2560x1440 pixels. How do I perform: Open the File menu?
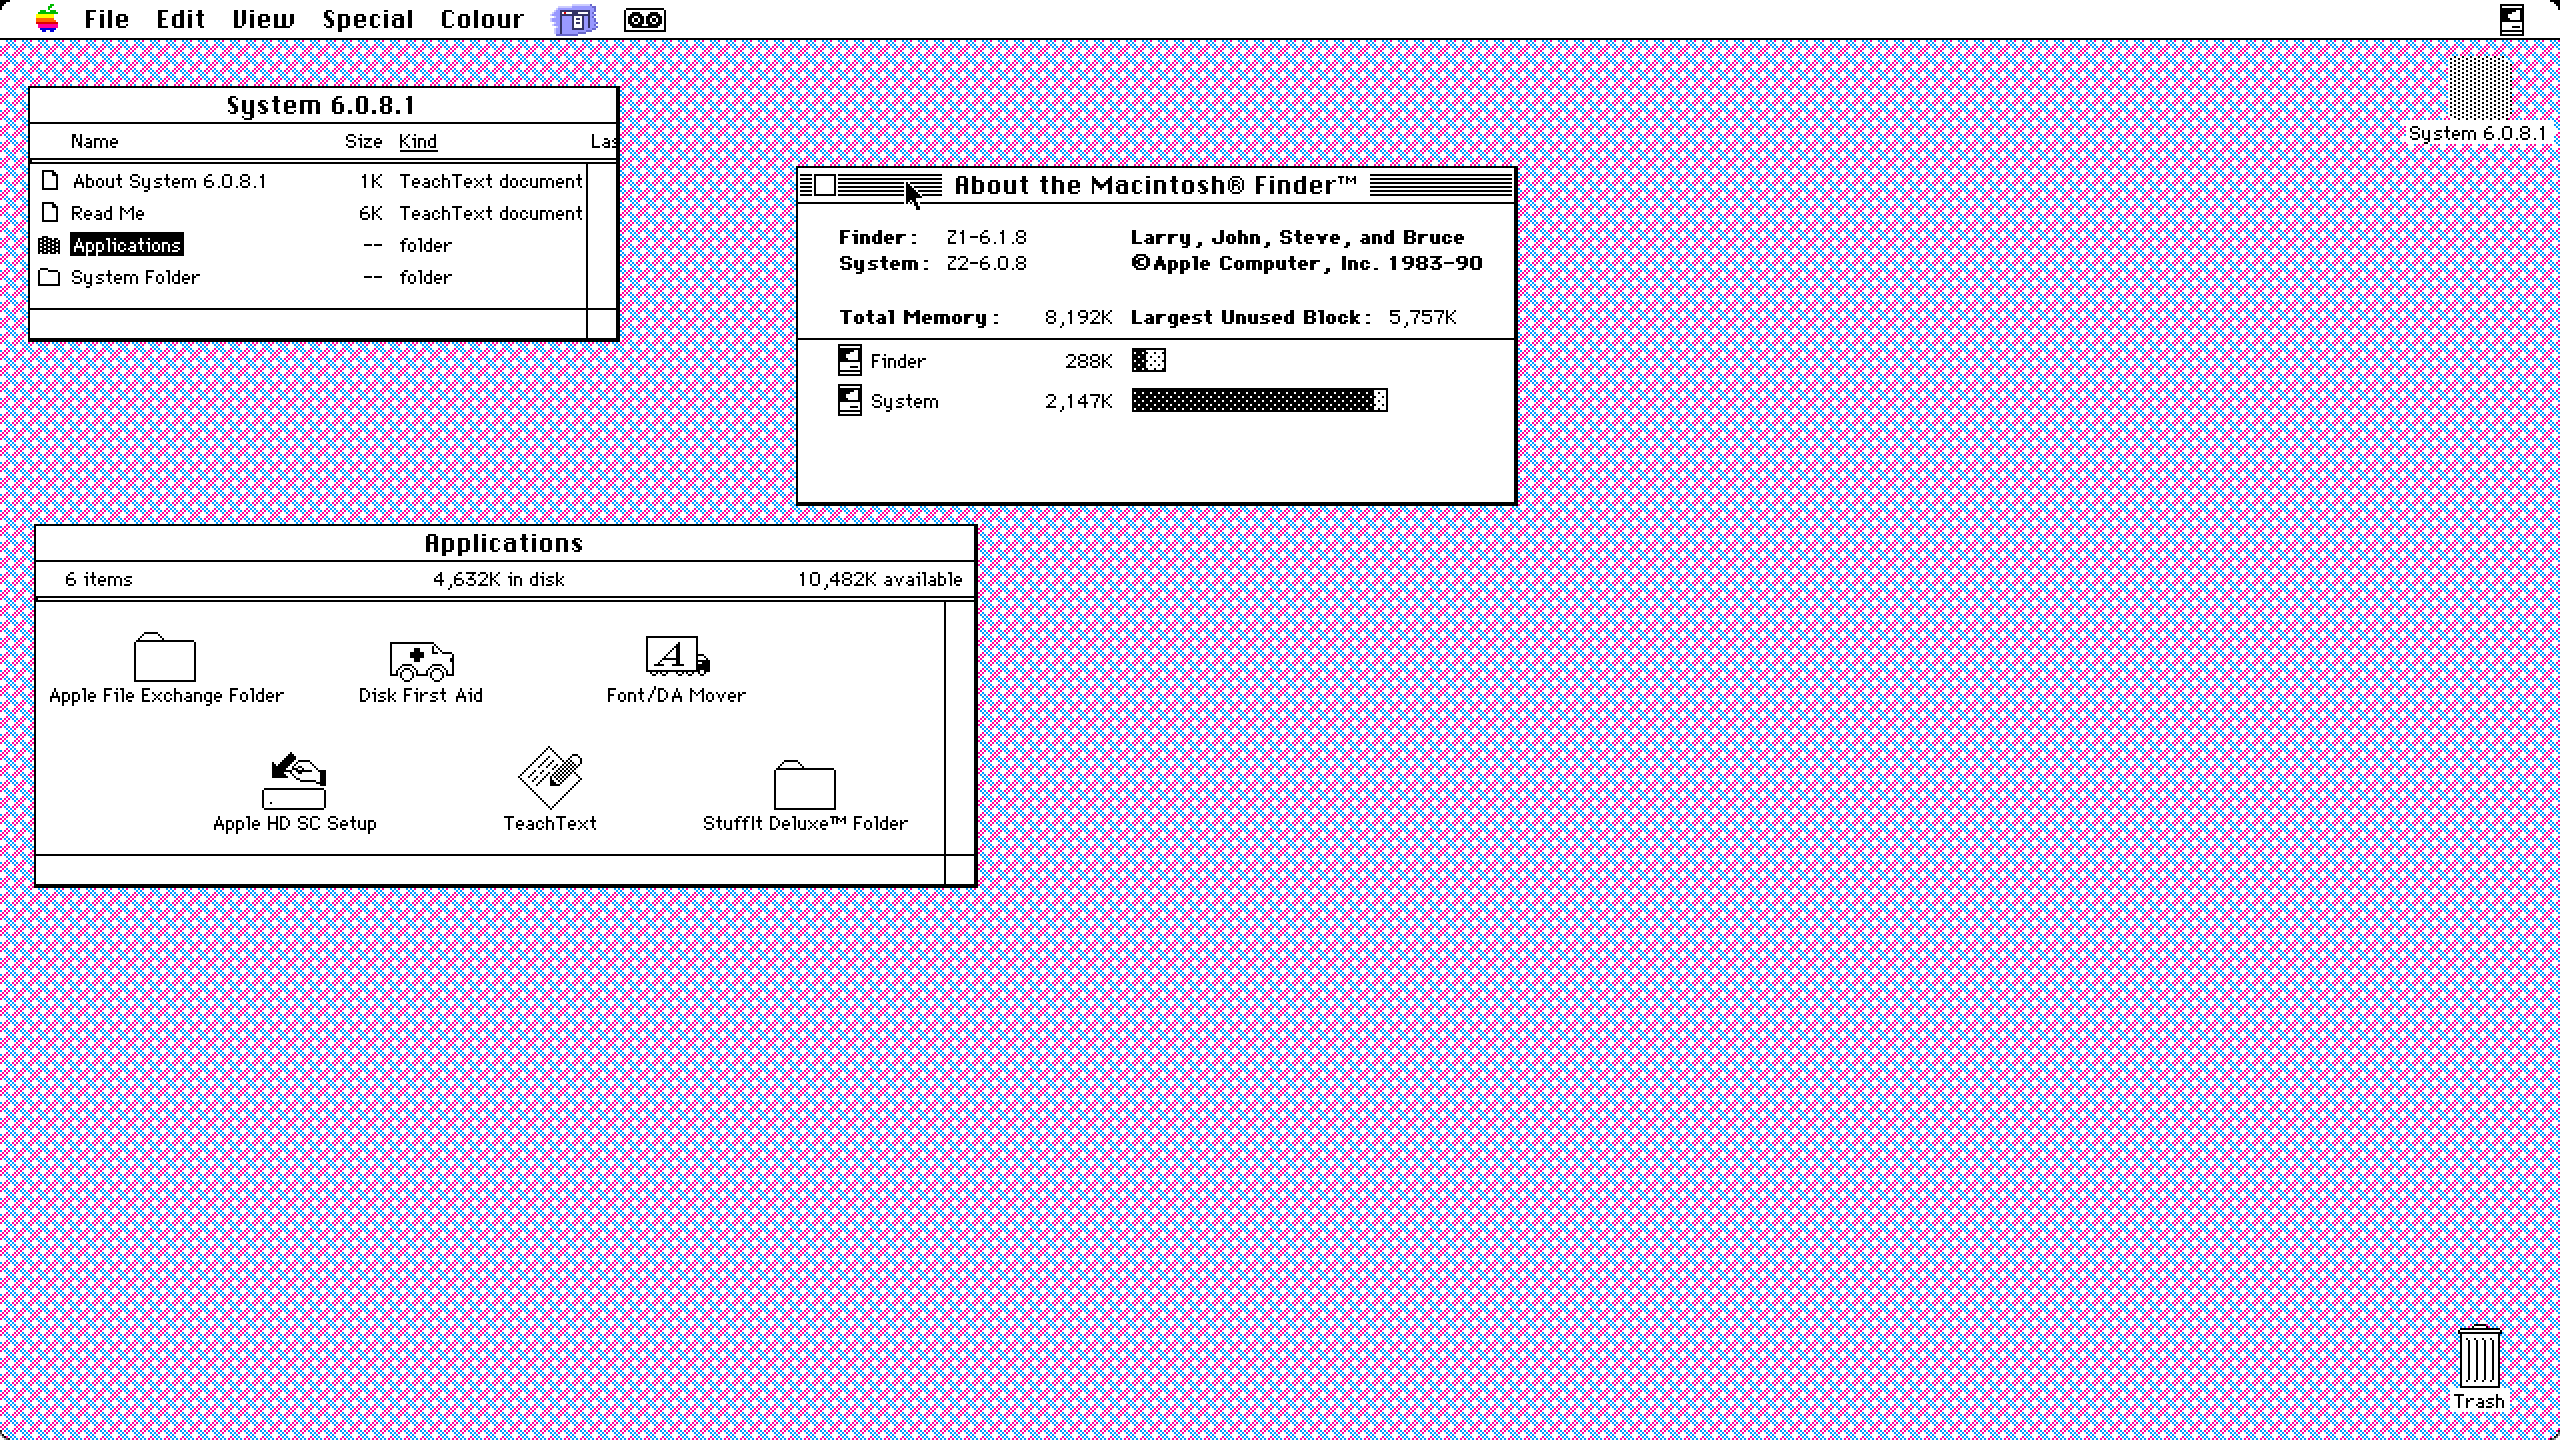106,19
